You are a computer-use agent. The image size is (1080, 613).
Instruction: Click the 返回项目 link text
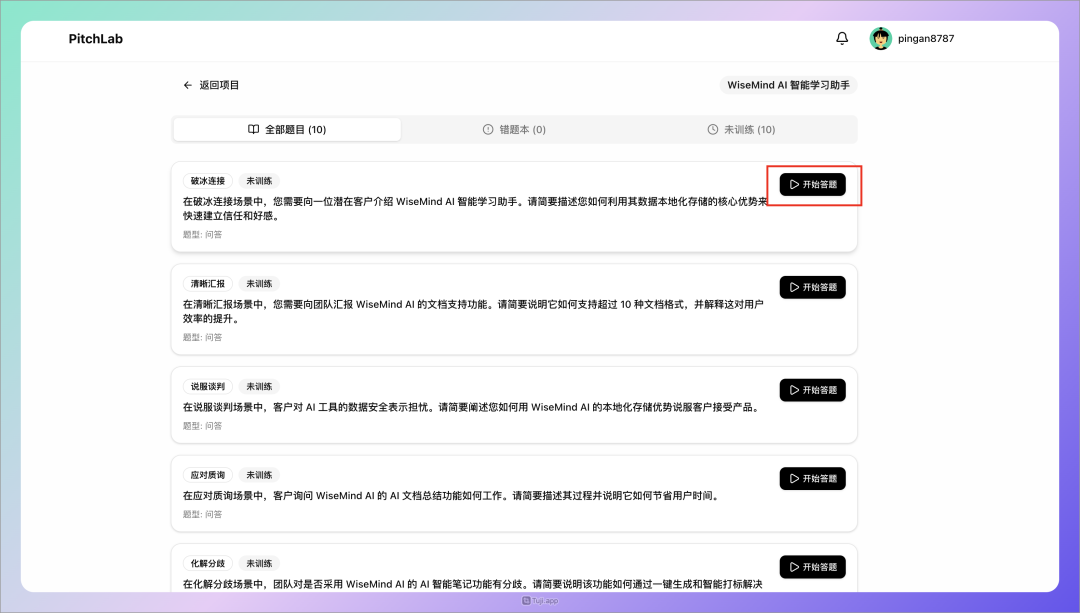tap(219, 85)
